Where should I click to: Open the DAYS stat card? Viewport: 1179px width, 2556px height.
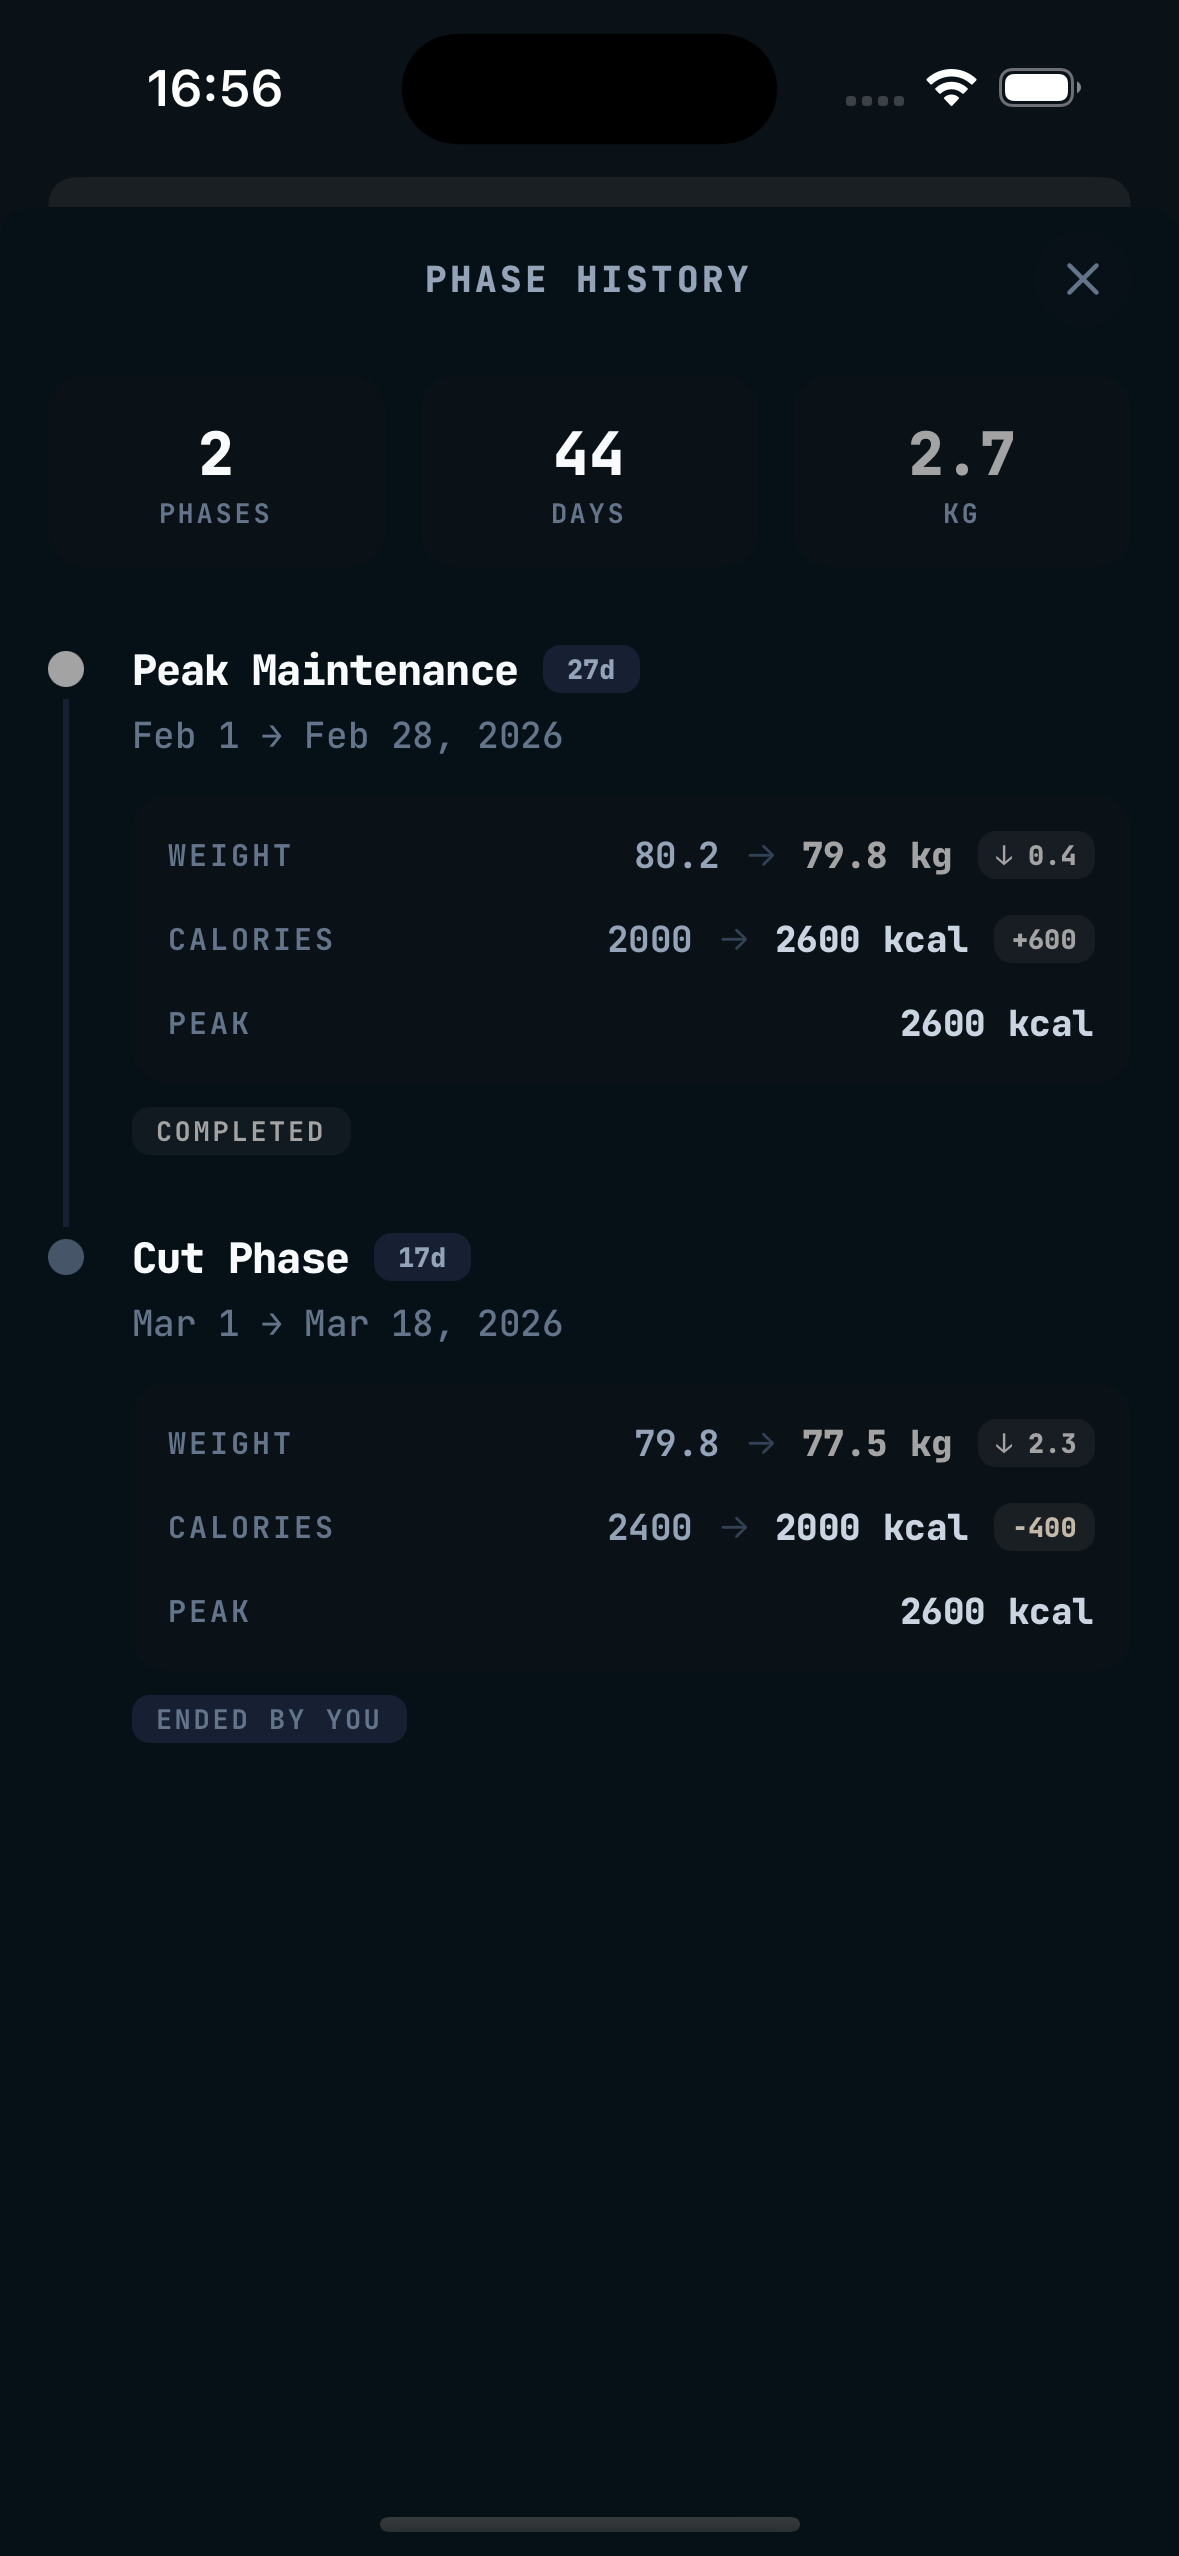click(588, 468)
